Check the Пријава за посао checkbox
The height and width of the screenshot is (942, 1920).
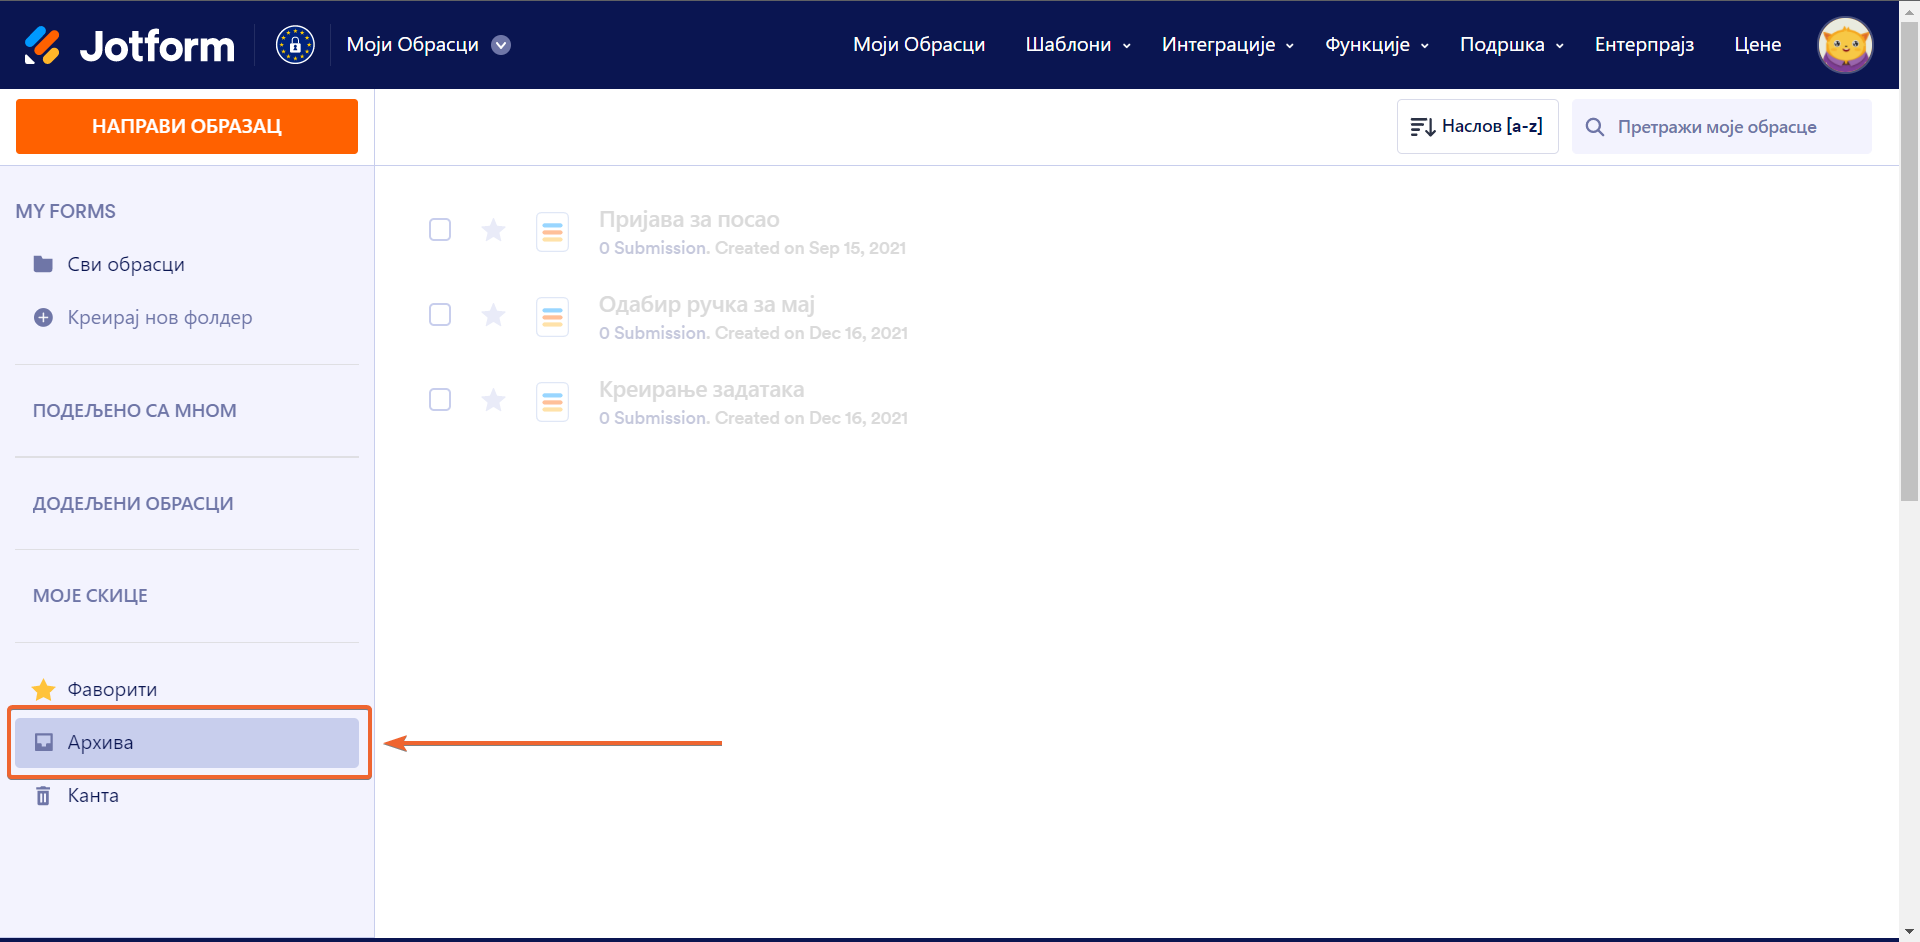440,229
